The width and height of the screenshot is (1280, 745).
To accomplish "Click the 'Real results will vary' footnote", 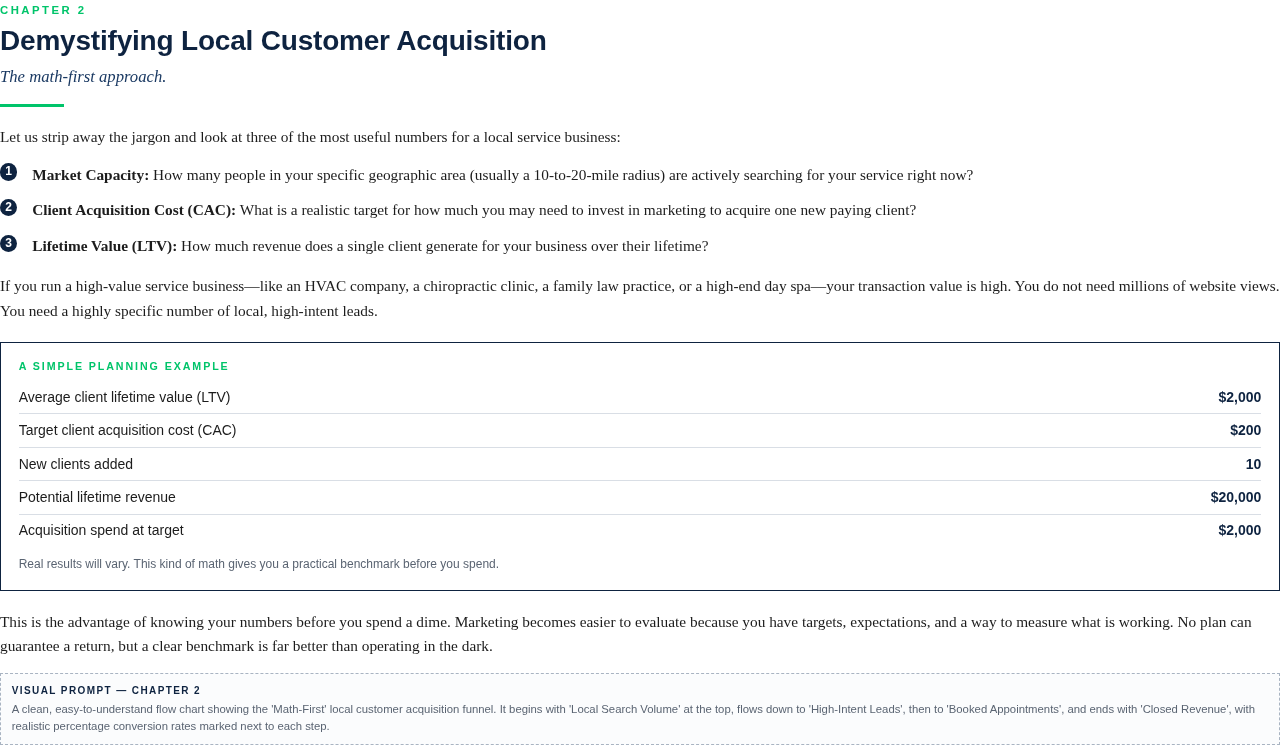I will point(259,564).
